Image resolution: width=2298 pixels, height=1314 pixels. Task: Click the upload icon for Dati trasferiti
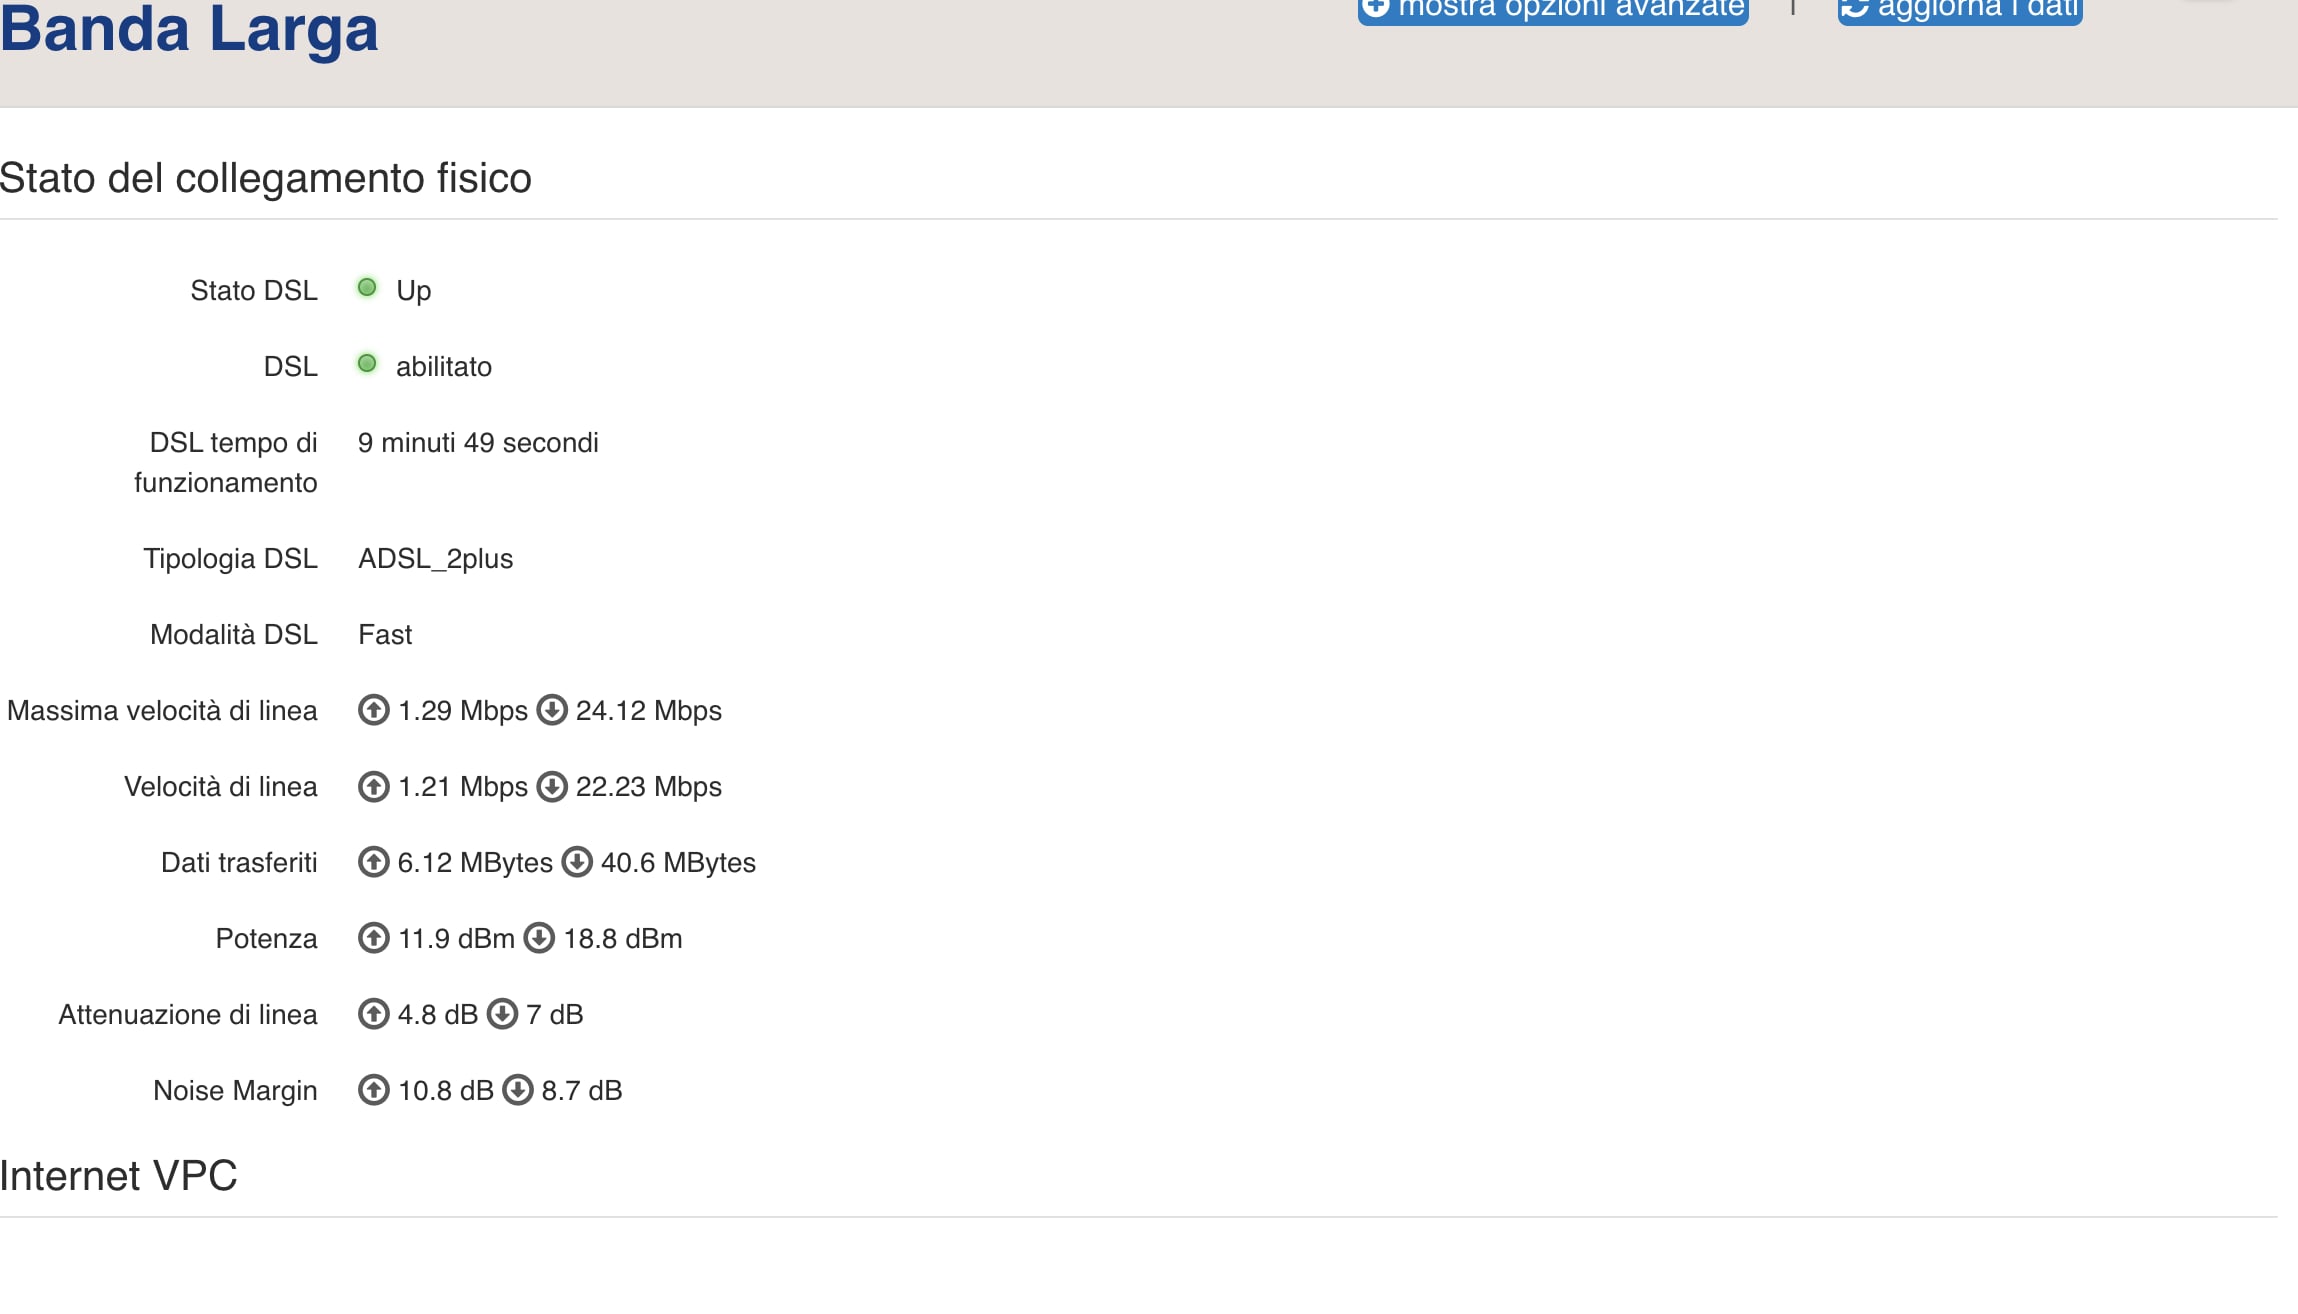tap(373, 862)
